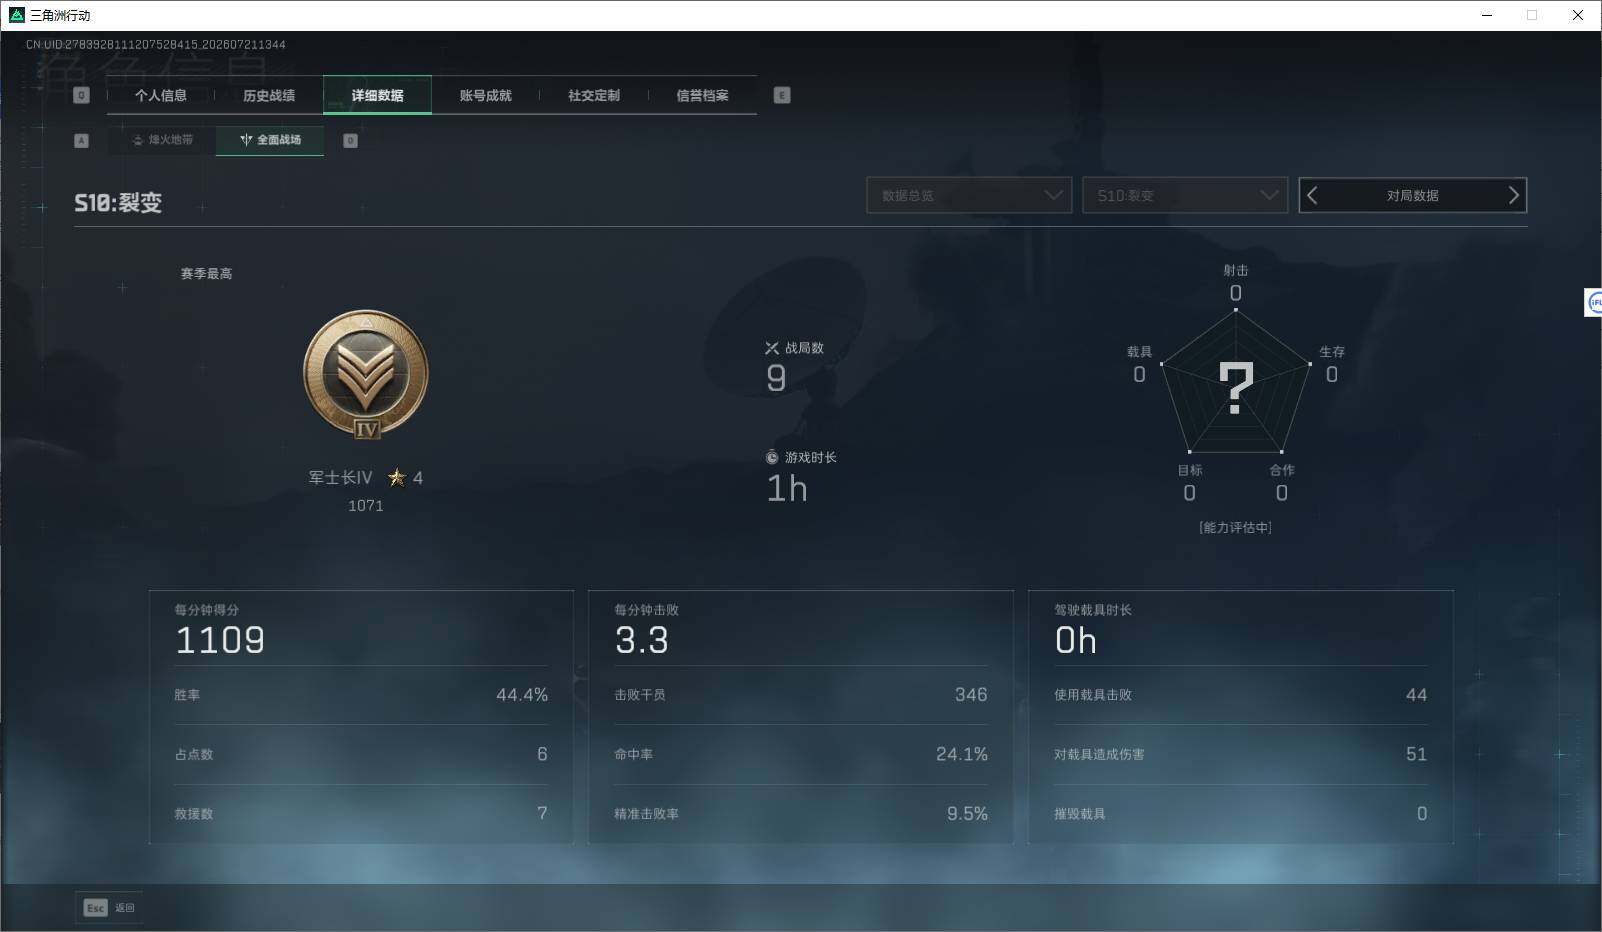Click the CN UID text at top
Image resolution: width=1602 pixels, height=932 pixels.
pos(156,44)
